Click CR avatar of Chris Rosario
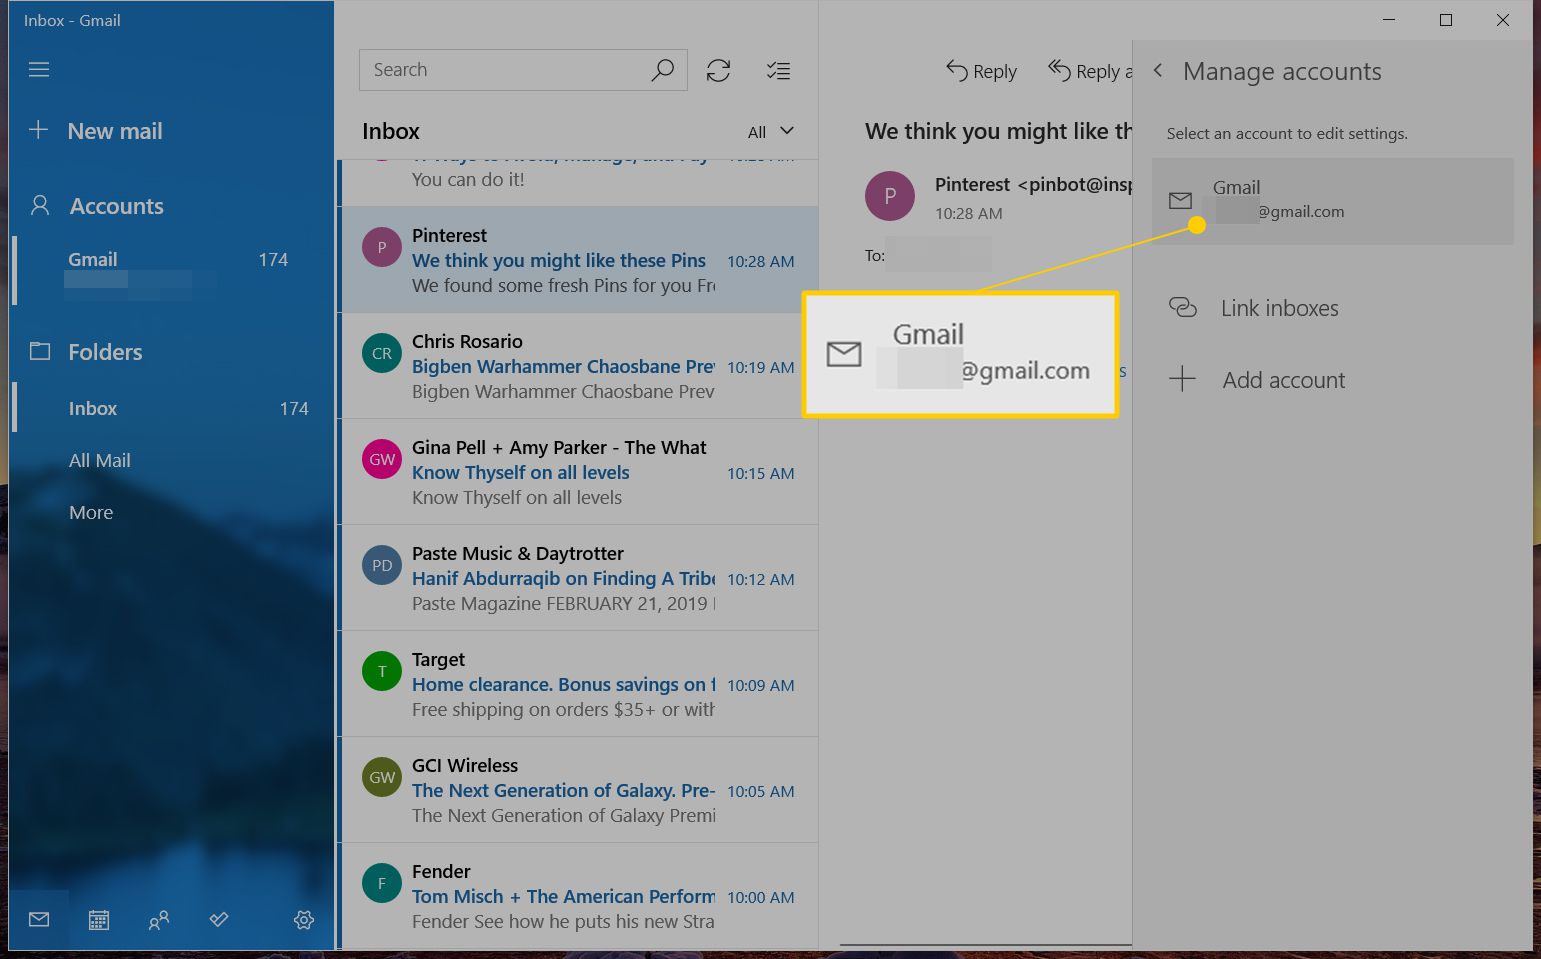1541x959 pixels. click(x=382, y=353)
